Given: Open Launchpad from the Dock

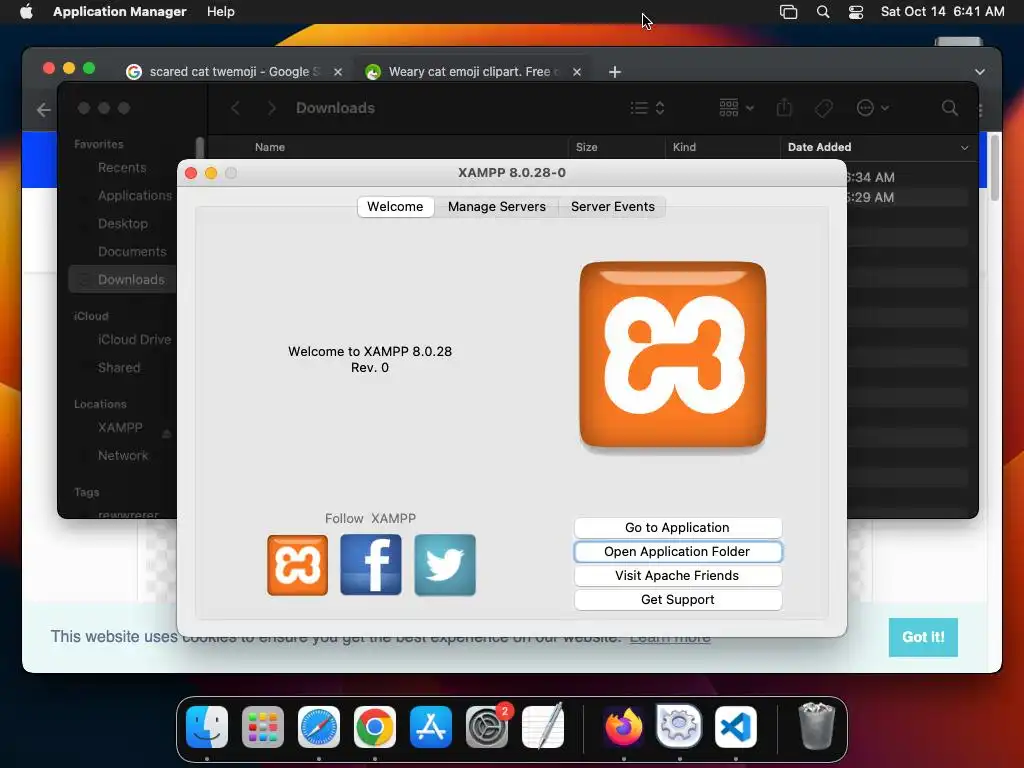Looking at the screenshot, I should 263,727.
